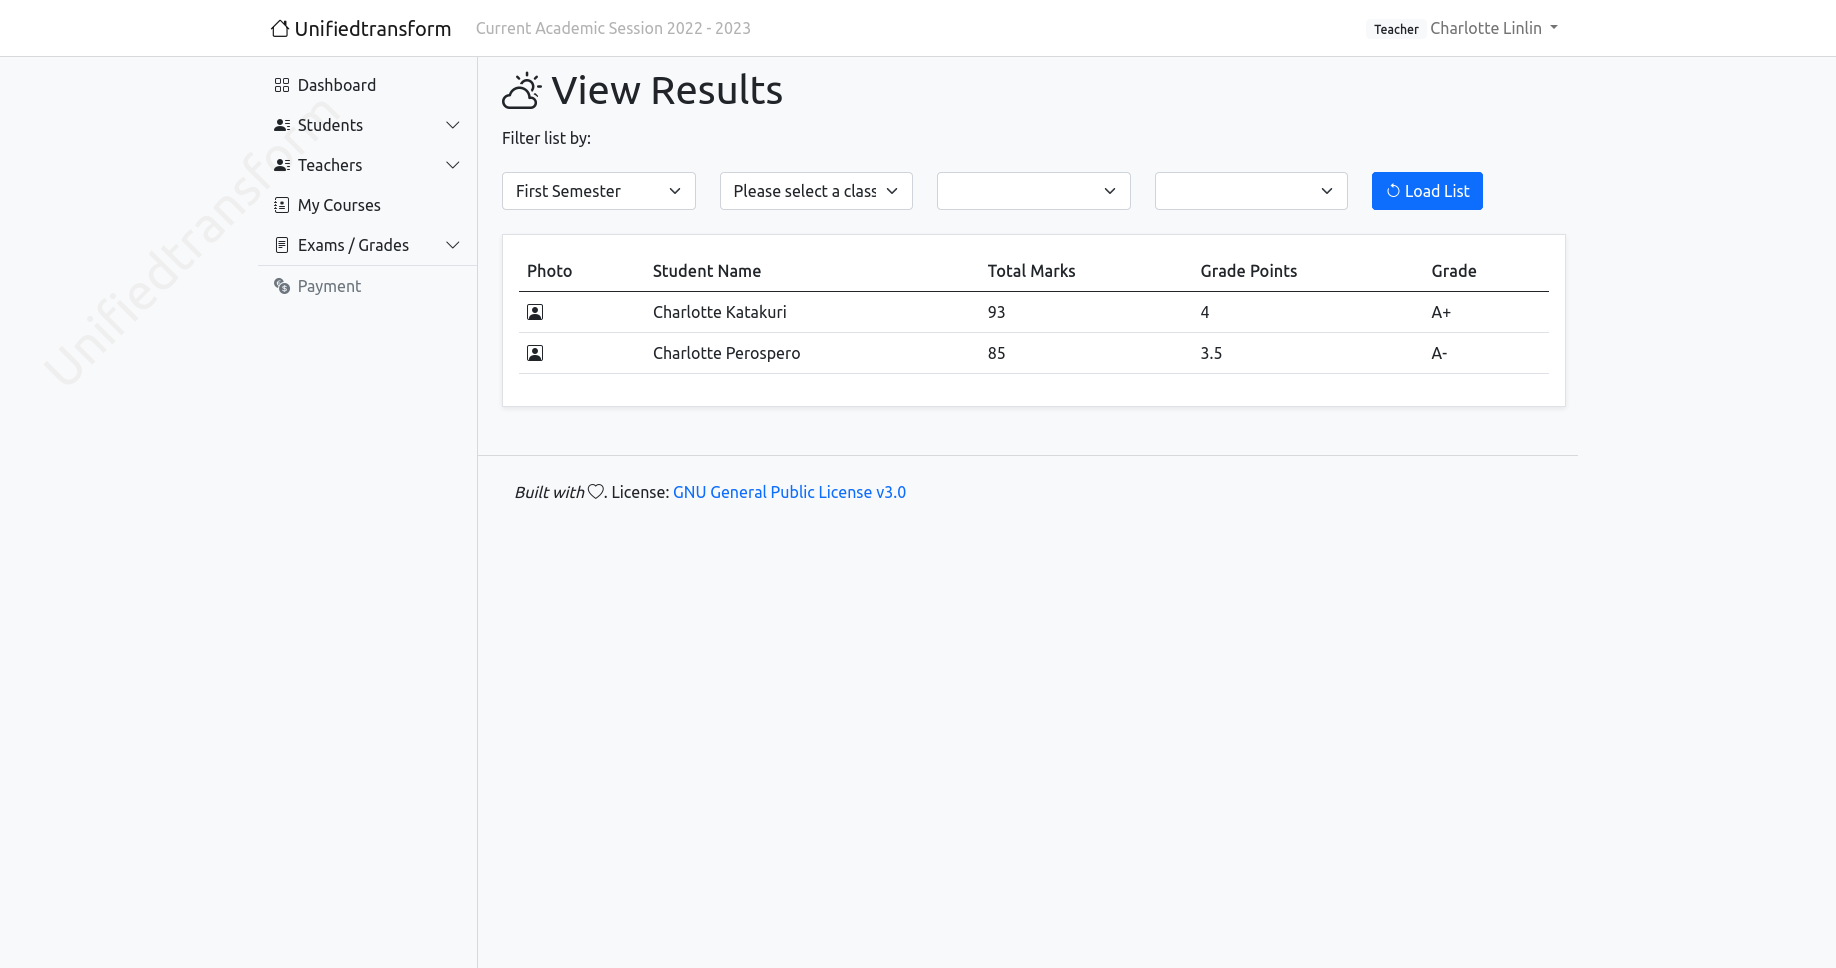Click the Photo column header
This screenshot has width=1836, height=968.
coord(549,271)
